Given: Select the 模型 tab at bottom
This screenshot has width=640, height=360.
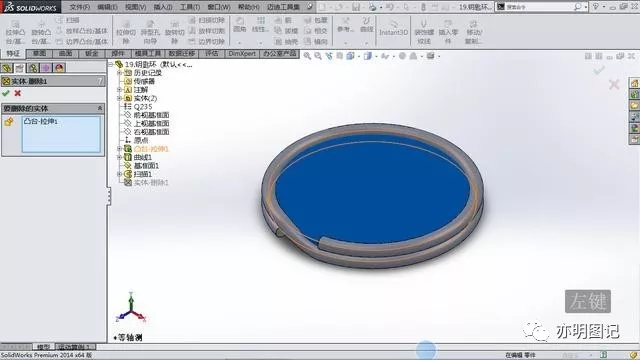Looking at the screenshot, I should point(43,347).
